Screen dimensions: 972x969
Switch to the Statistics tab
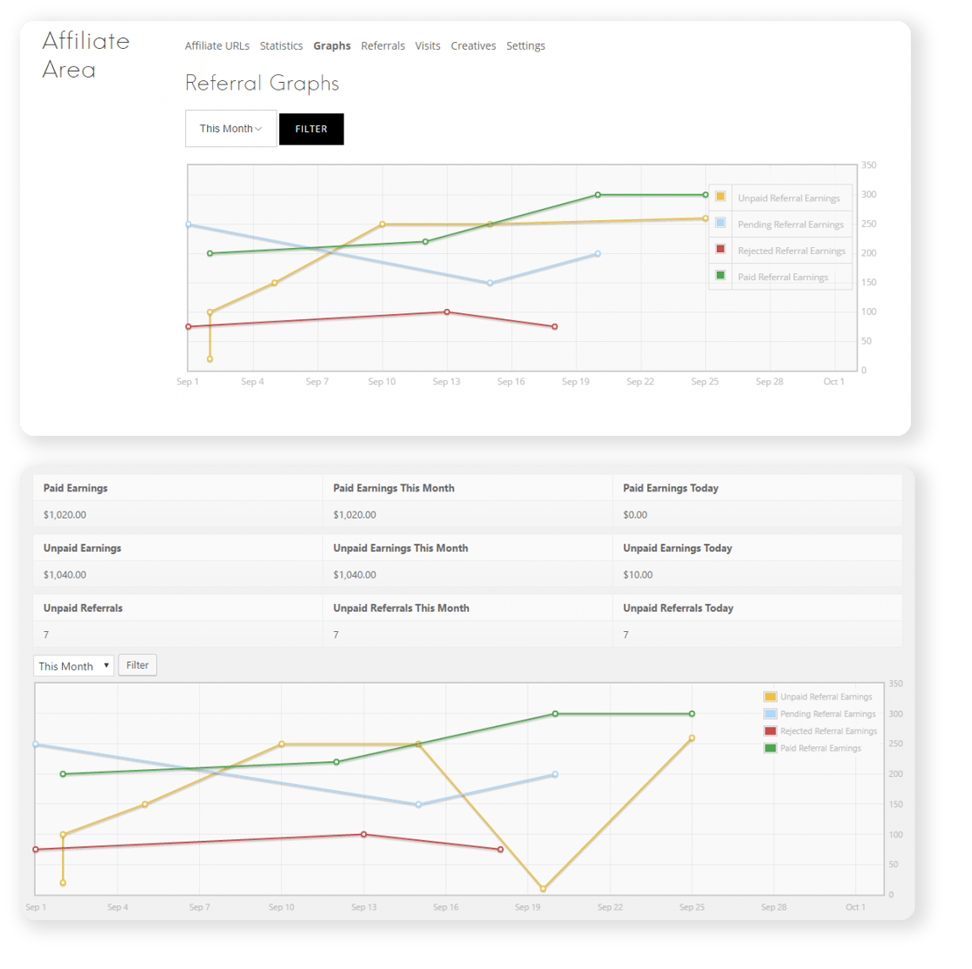281,46
